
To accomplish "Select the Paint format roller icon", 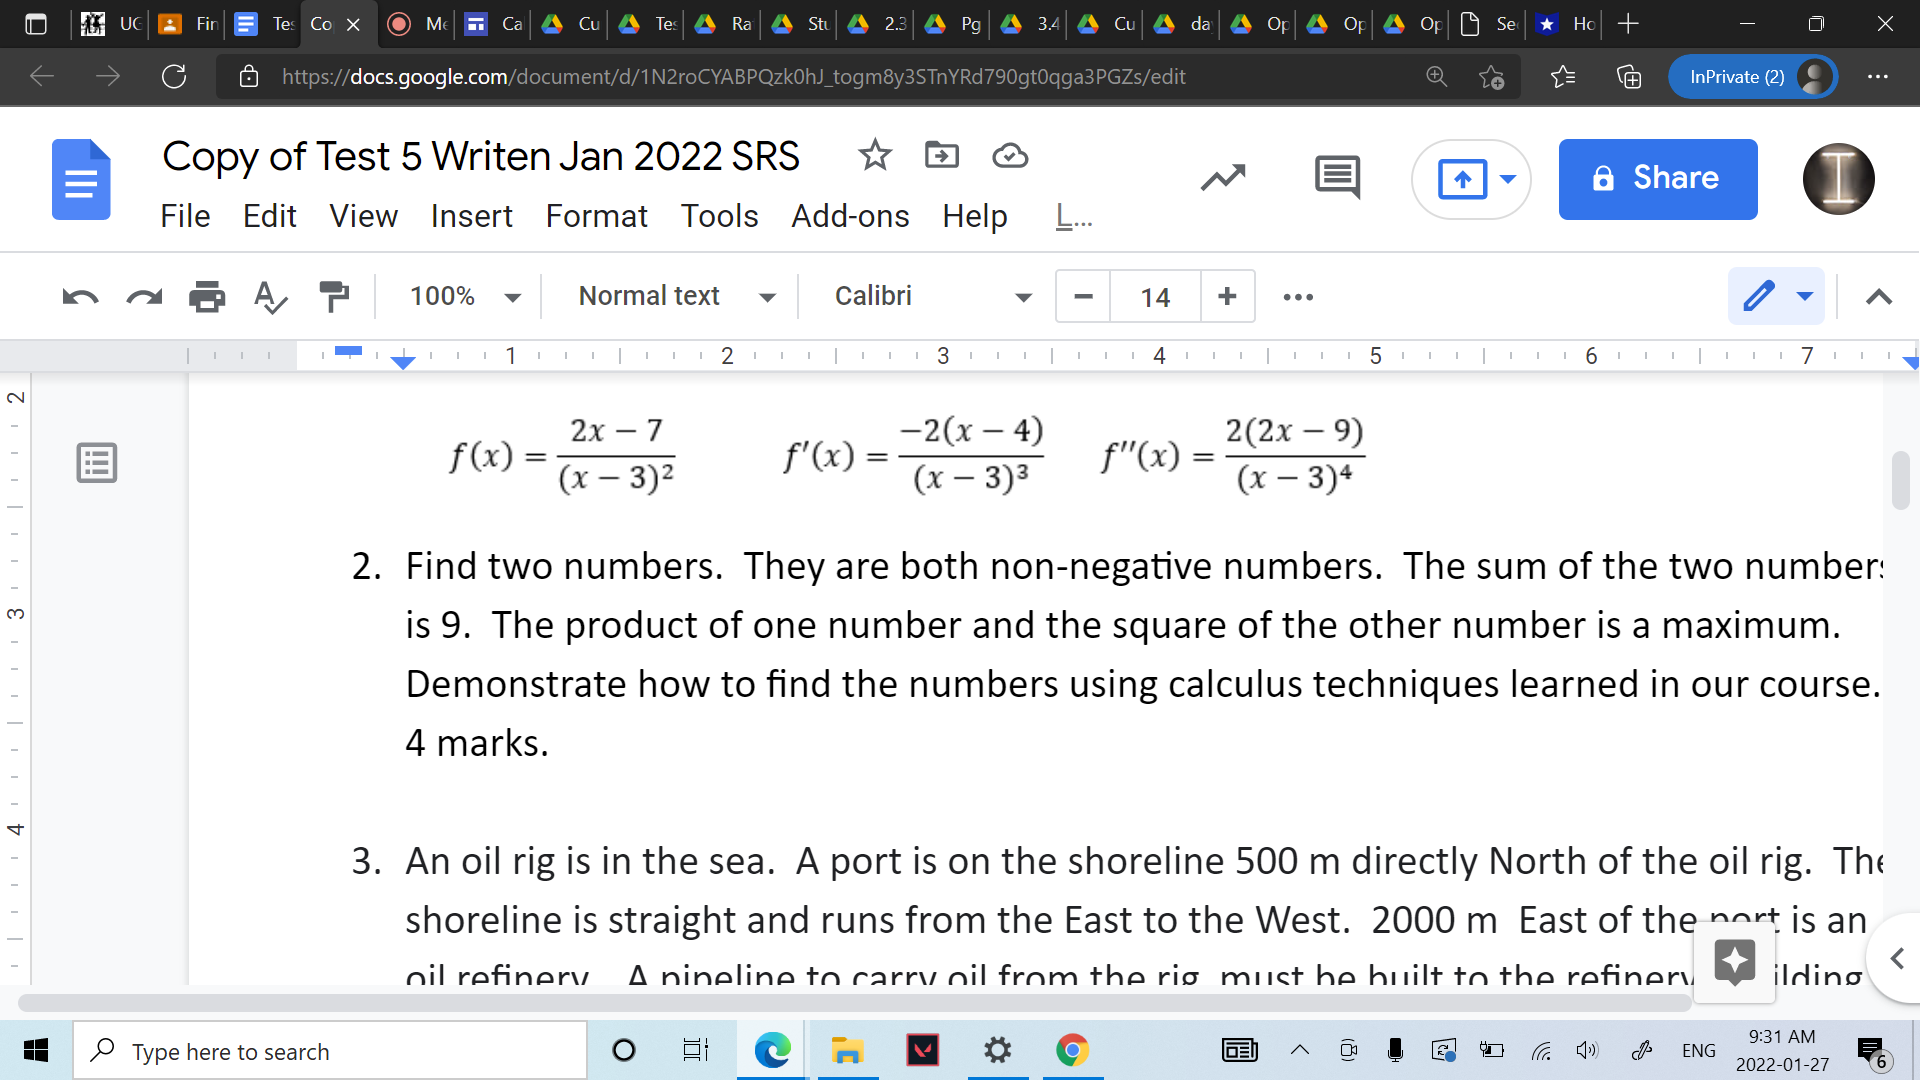I will point(334,297).
